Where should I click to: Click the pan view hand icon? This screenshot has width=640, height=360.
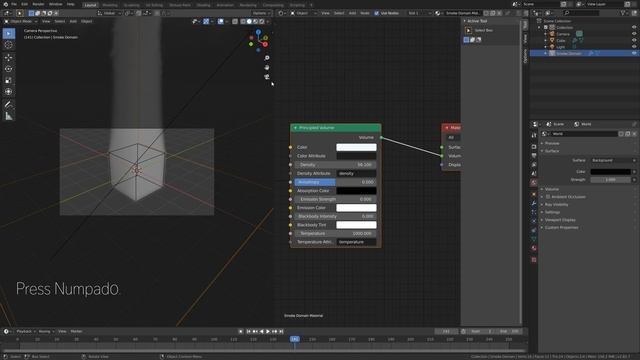point(267,67)
